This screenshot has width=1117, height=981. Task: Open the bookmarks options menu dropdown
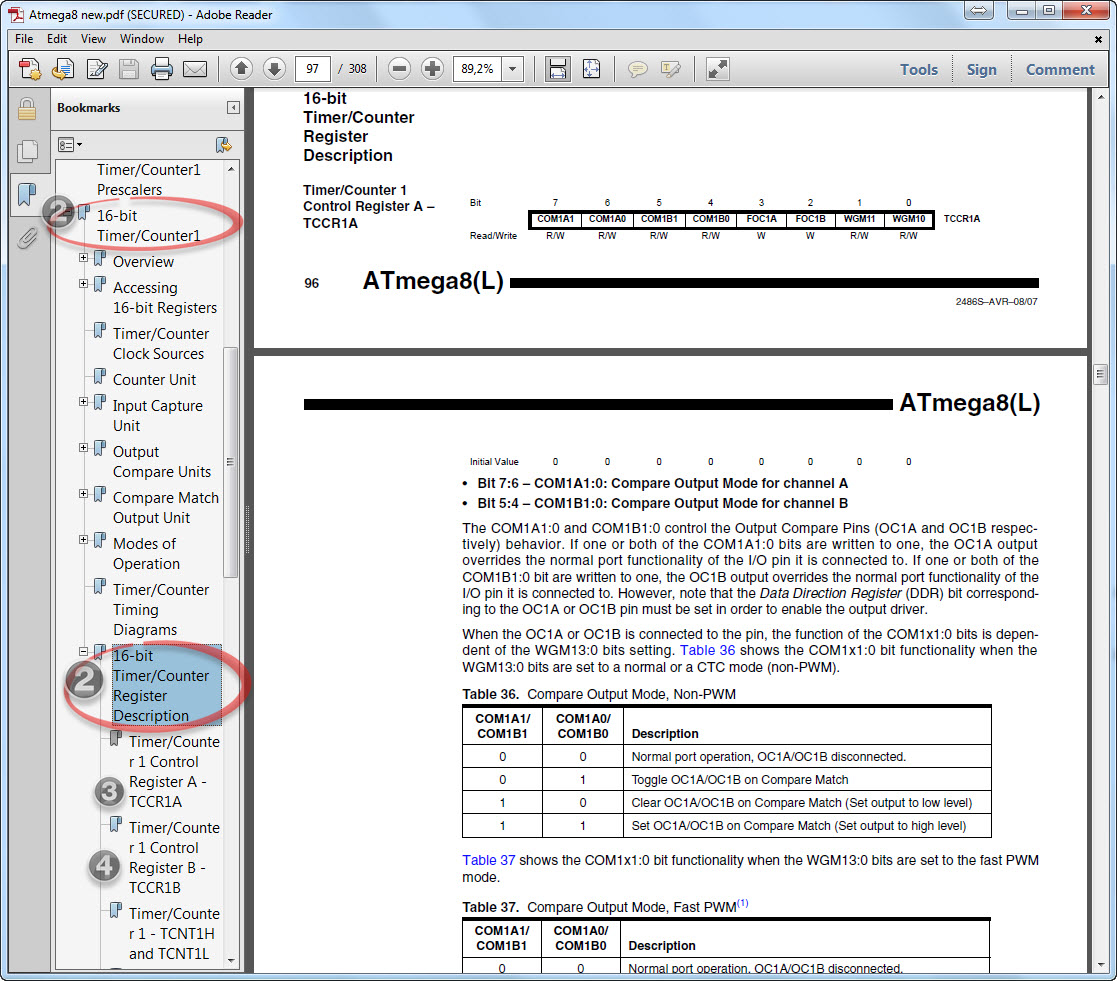69,145
